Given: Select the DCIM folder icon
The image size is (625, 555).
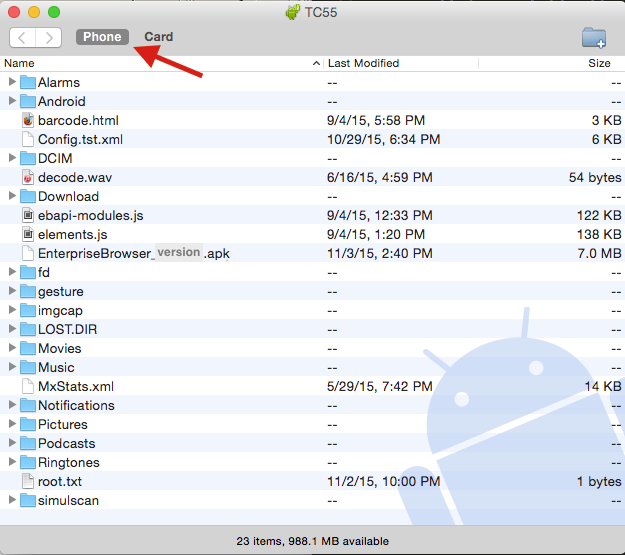Looking at the screenshot, I should pyautogui.click(x=28, y=158).
